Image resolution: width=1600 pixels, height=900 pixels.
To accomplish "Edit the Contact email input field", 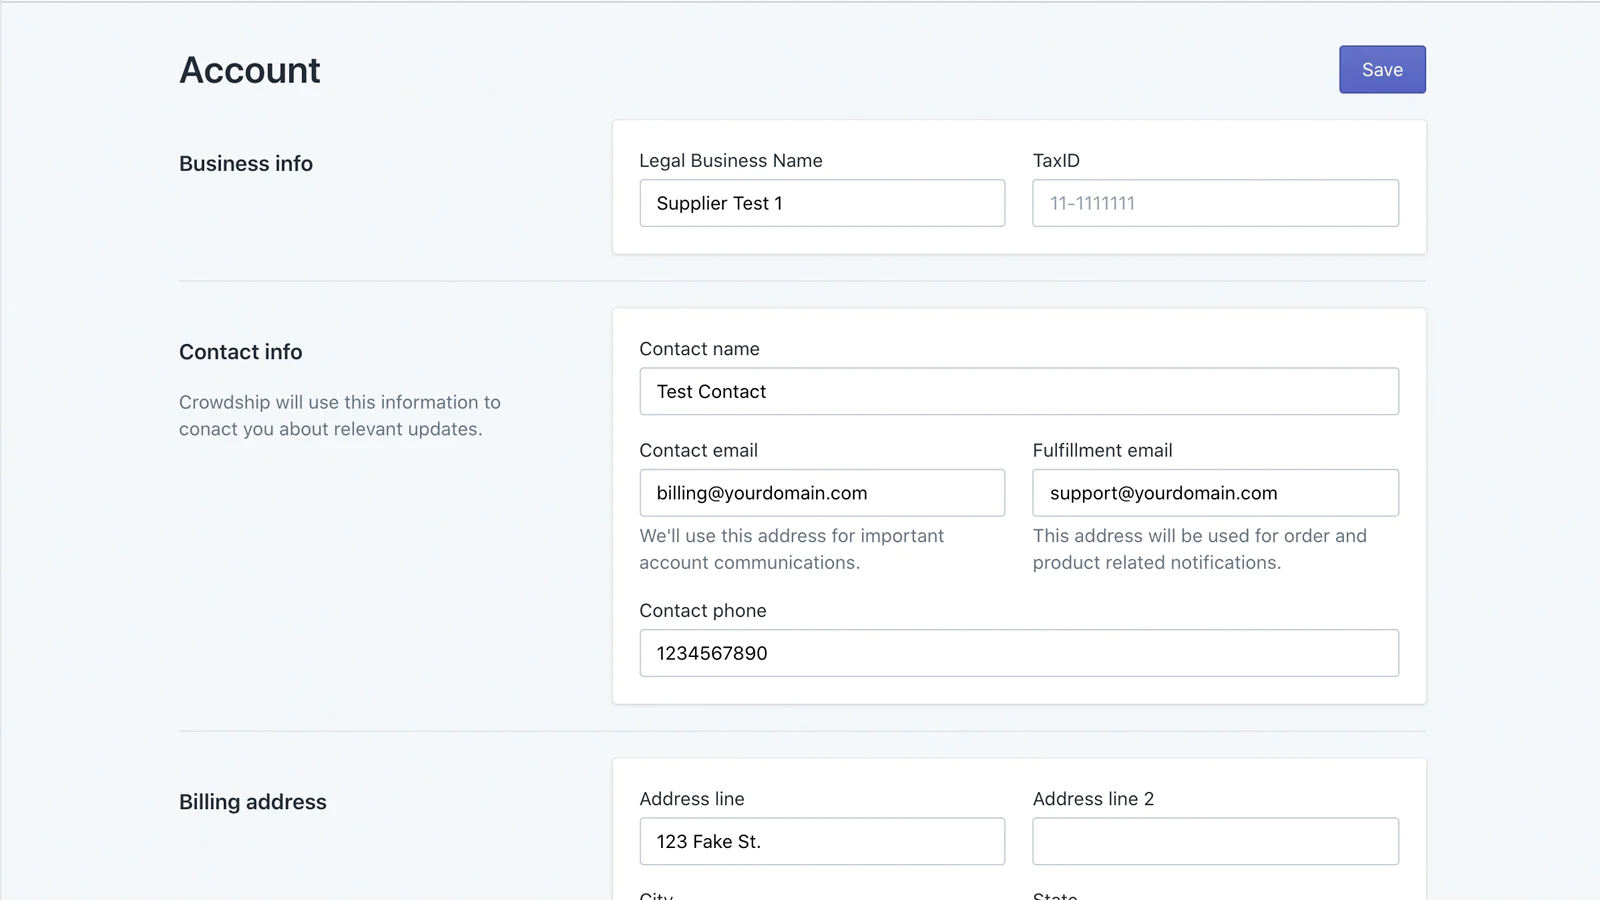I will tap(822, 493).
